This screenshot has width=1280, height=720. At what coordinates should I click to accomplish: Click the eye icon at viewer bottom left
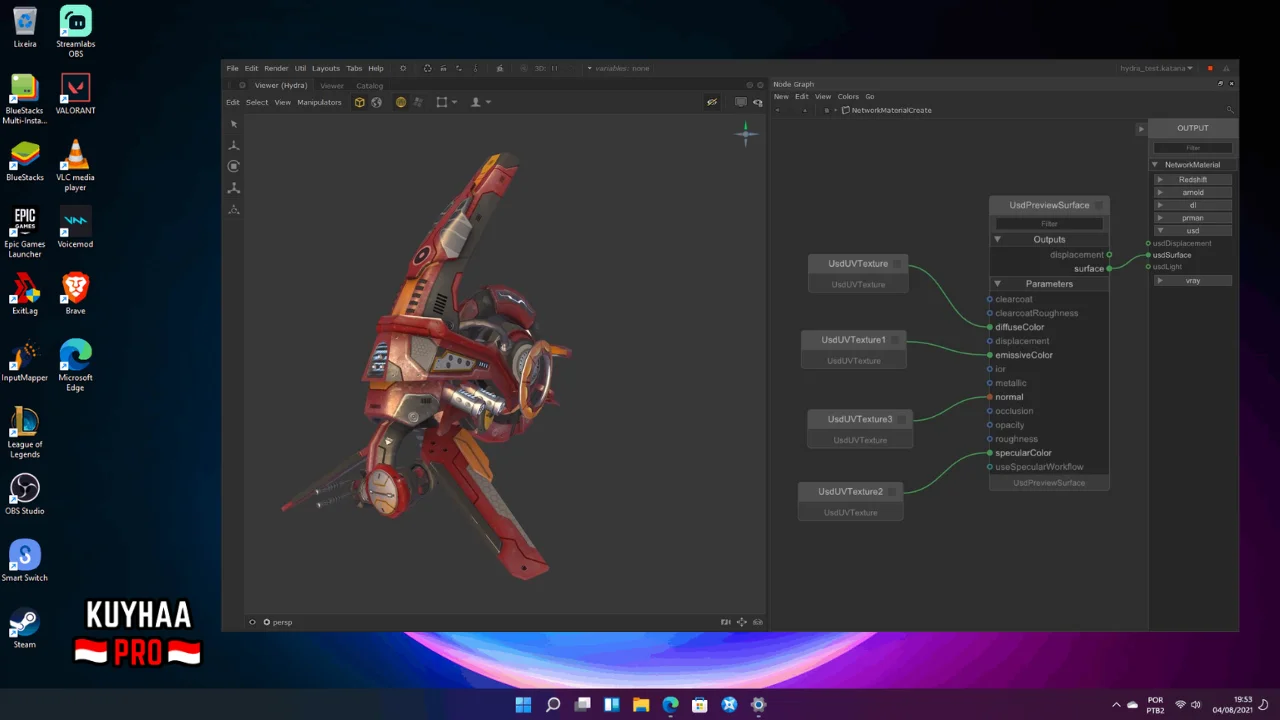pyautogui.click(x=252, y=622)
